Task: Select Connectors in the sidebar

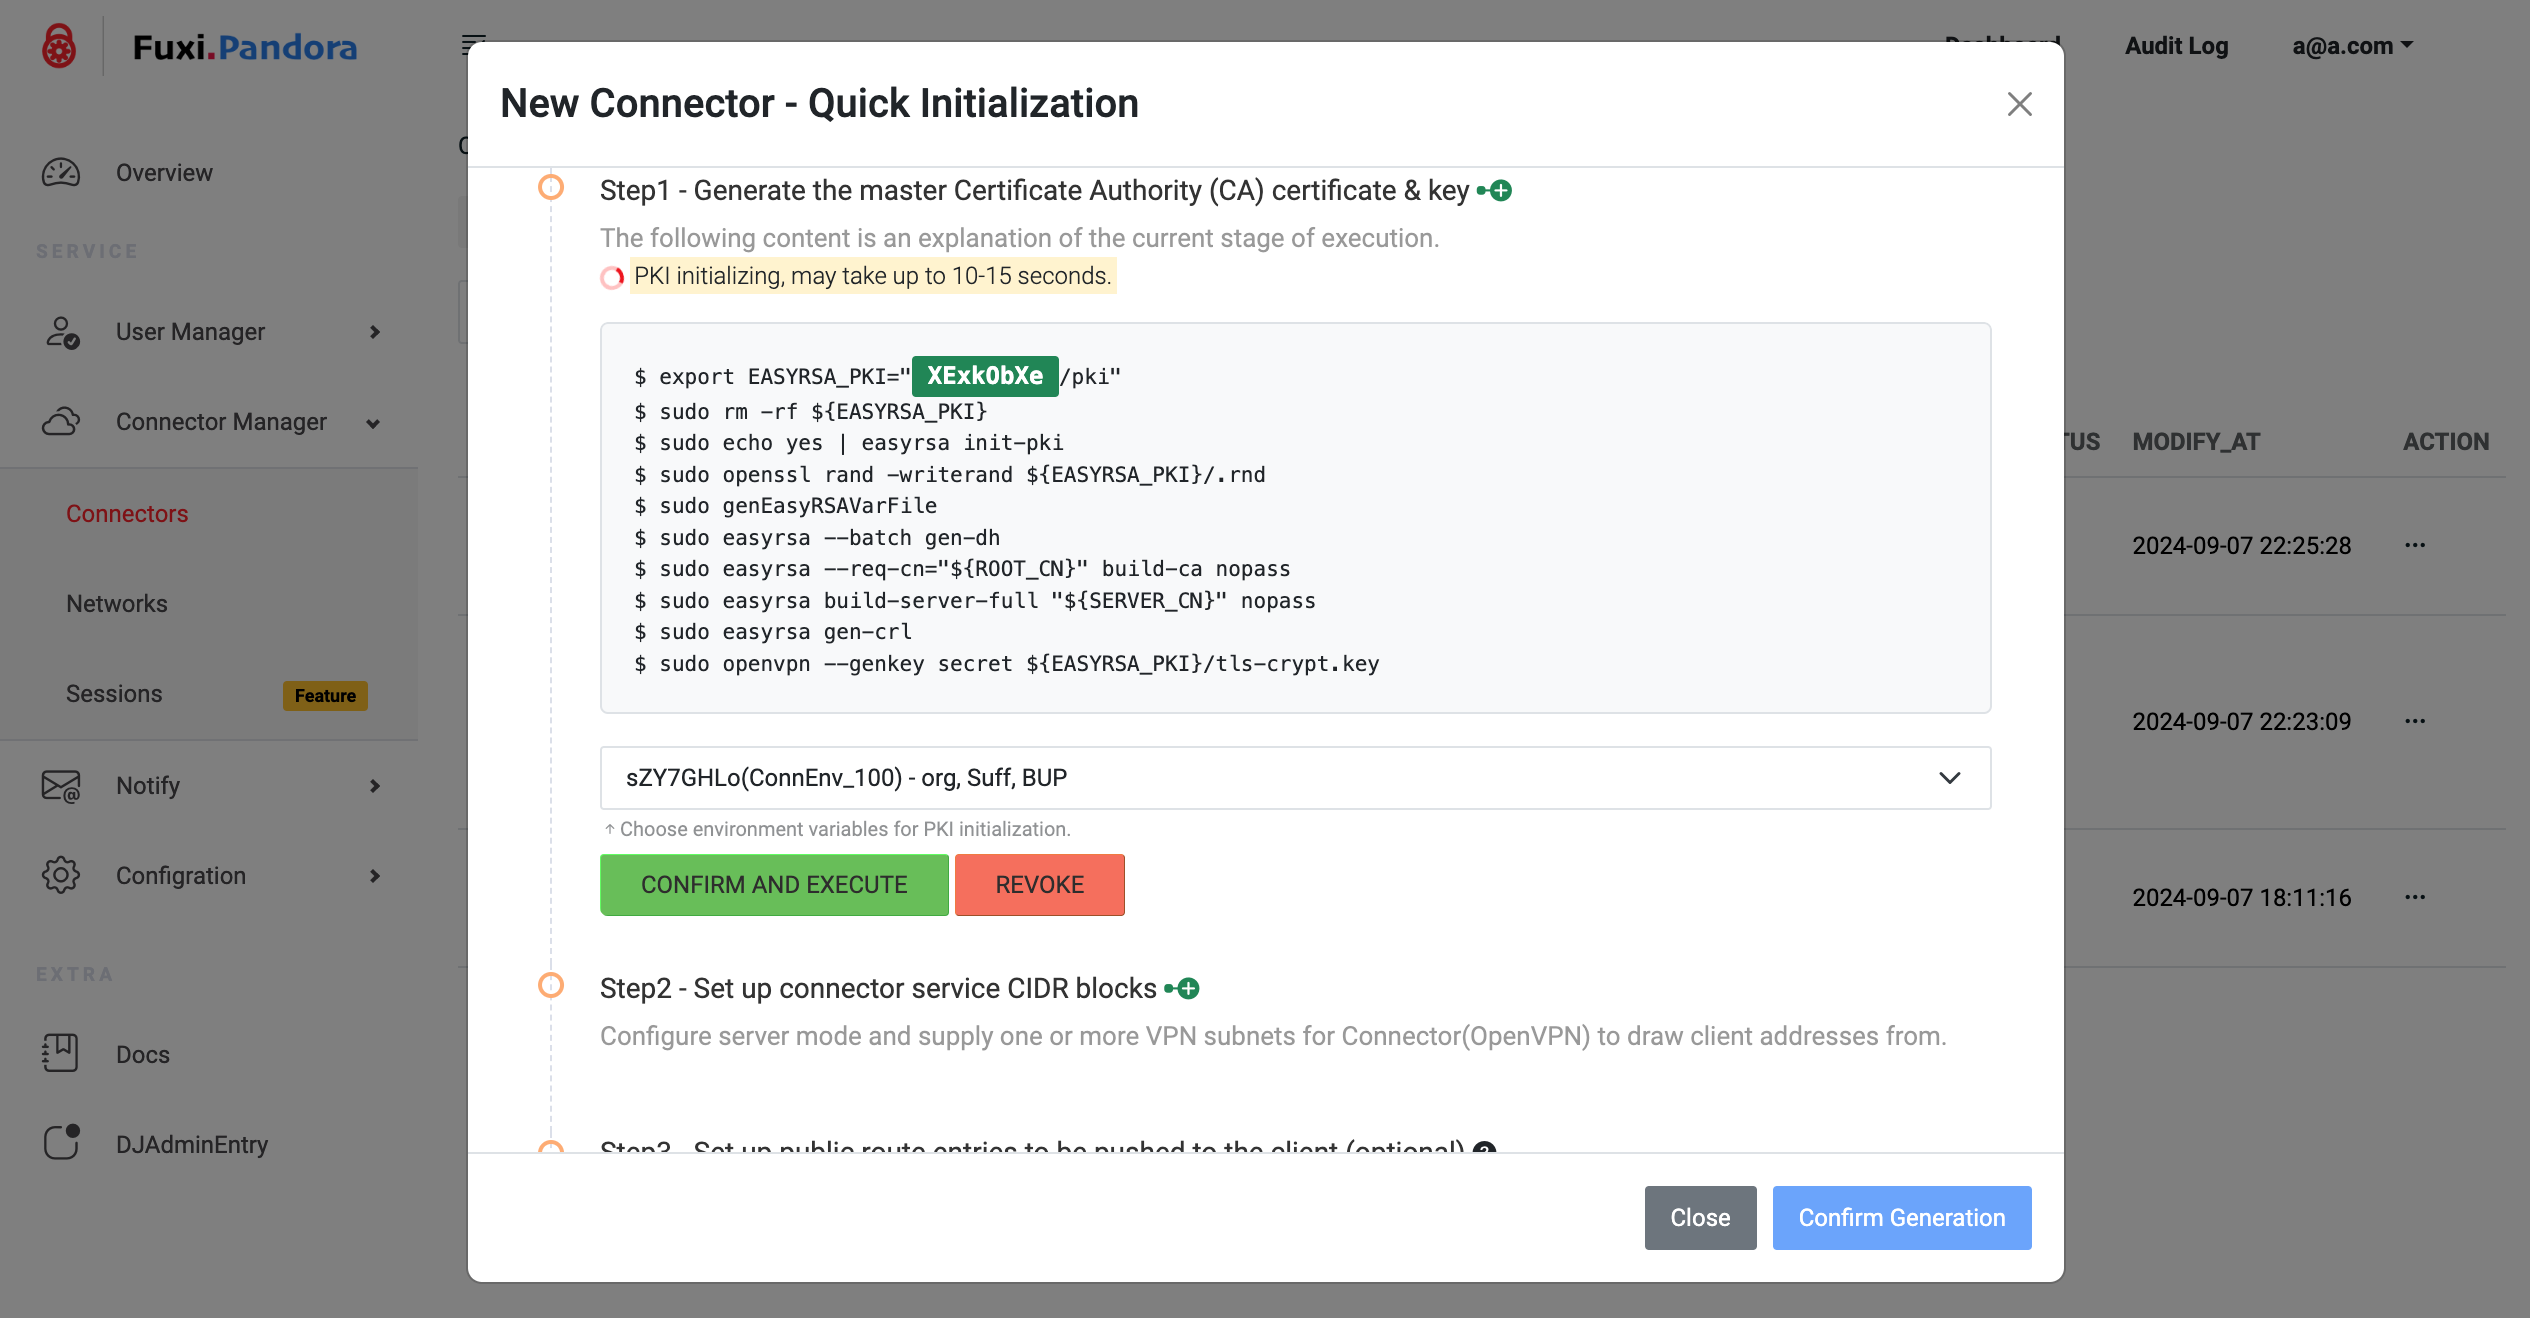Action: [127, 513]
